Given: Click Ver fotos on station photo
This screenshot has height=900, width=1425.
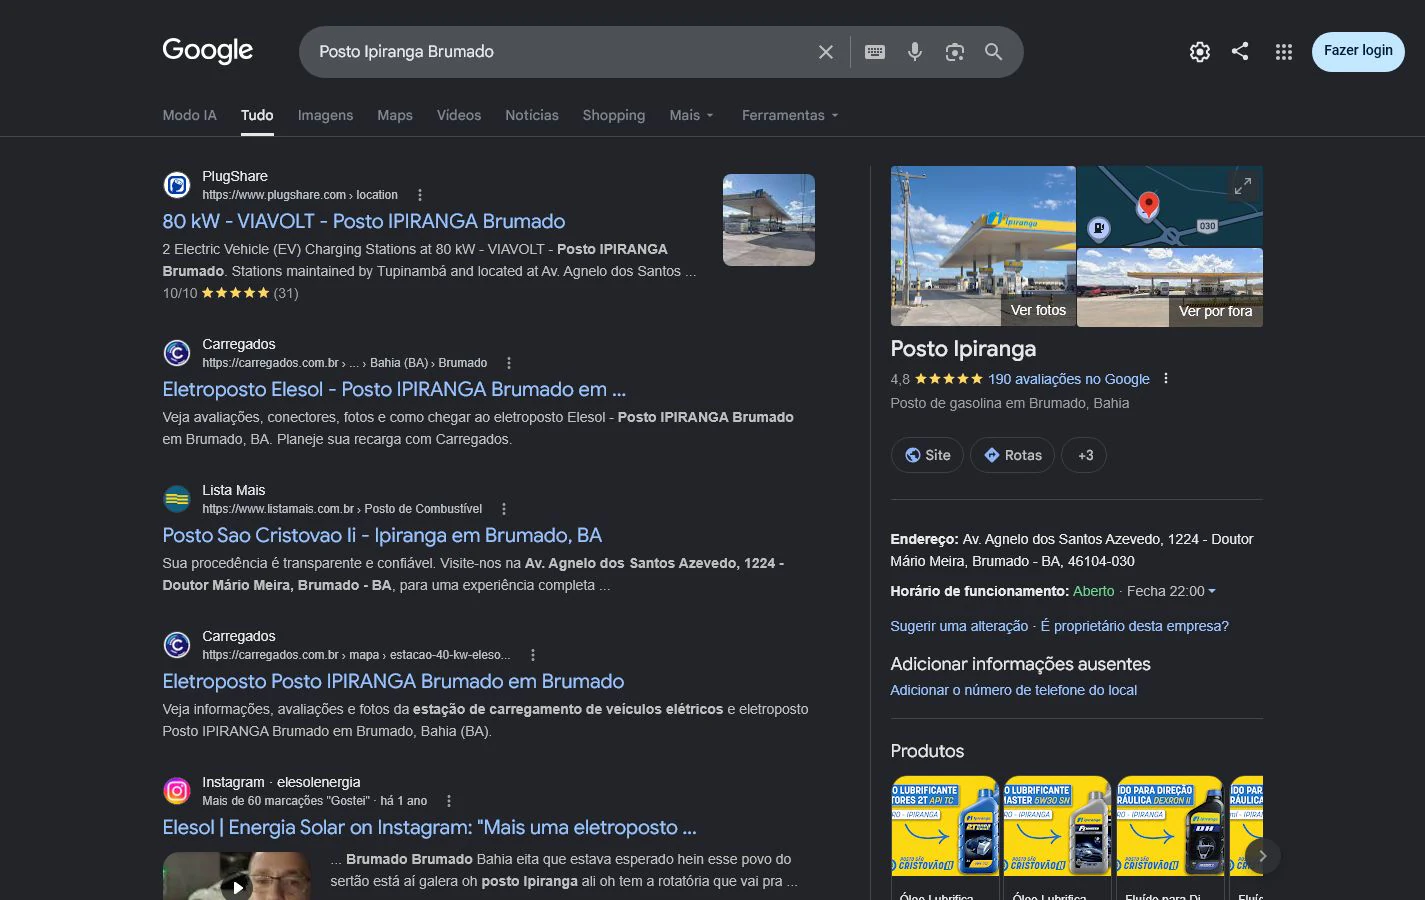Looking at the screenshot, I should pos(1038,310).
